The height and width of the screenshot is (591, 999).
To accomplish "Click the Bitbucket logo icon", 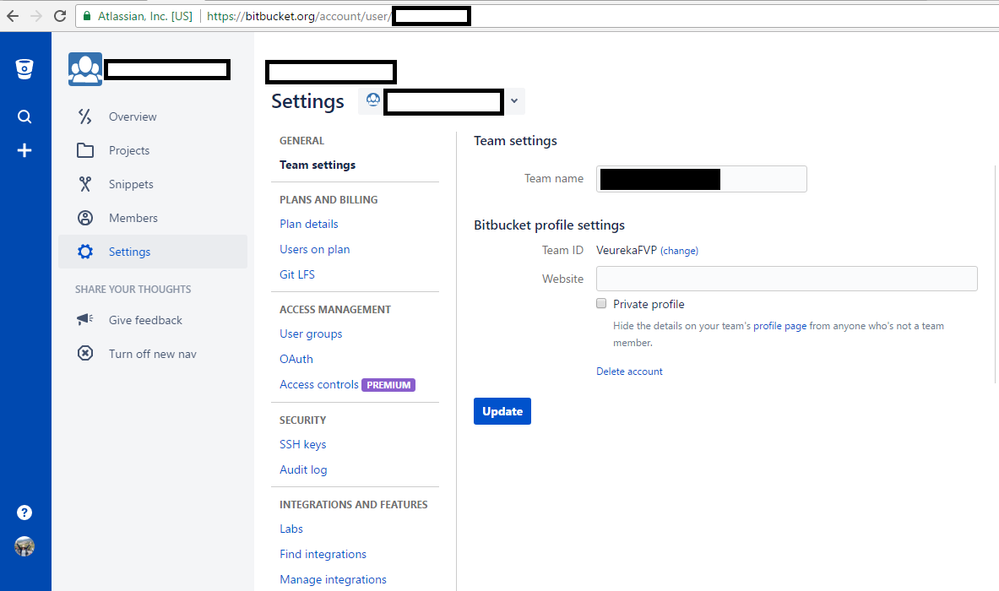I will [x=24, y=69].
